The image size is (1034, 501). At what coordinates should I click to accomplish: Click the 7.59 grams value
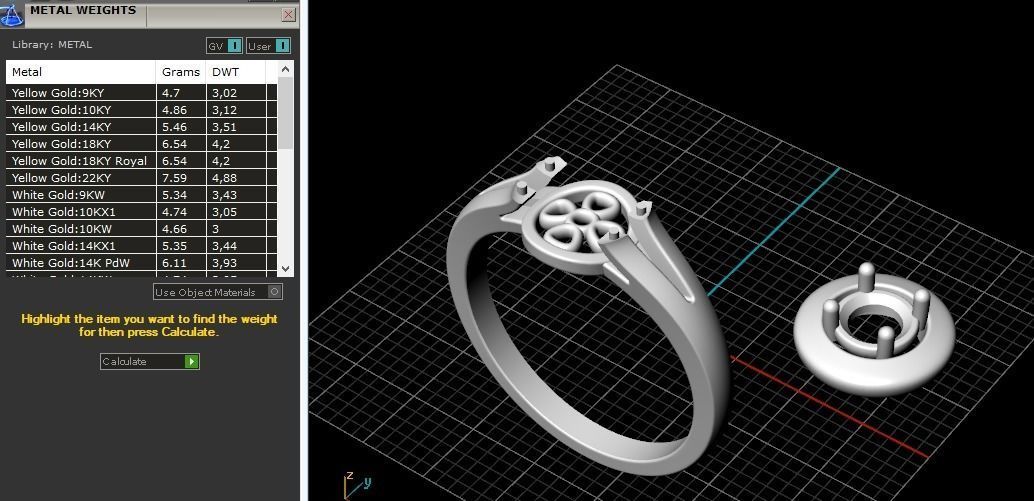tap(174, 178)
